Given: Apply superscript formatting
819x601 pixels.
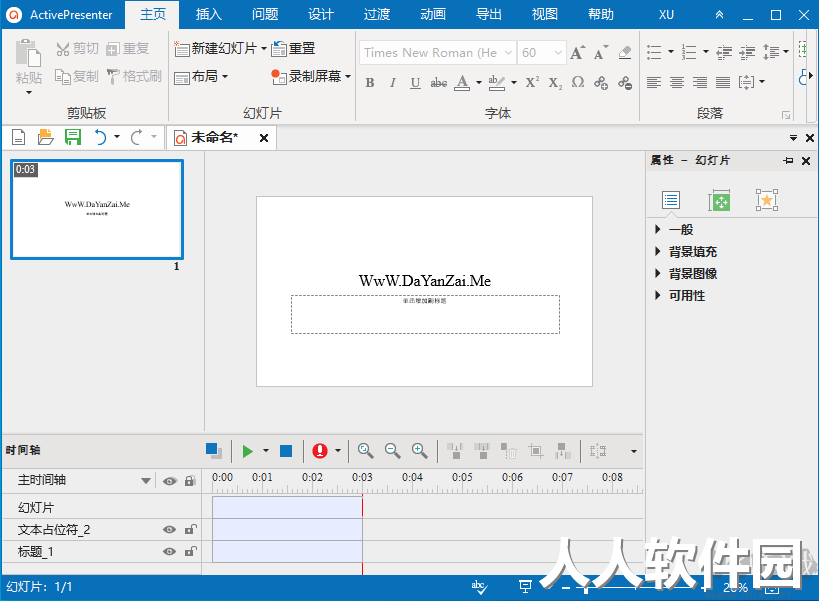Looking at the screenshot, I should point(532,83).
